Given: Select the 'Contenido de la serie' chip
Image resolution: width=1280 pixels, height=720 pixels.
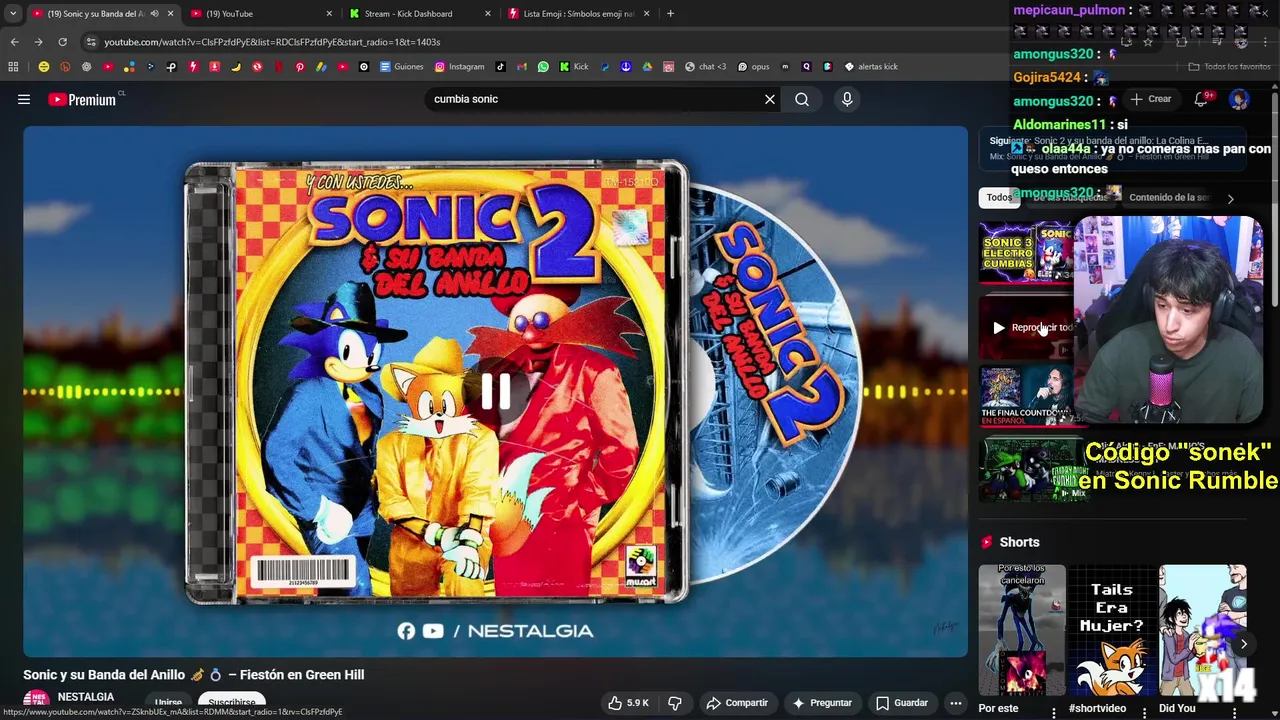Looking at the screenshot, I should (x=1169, y=198).
